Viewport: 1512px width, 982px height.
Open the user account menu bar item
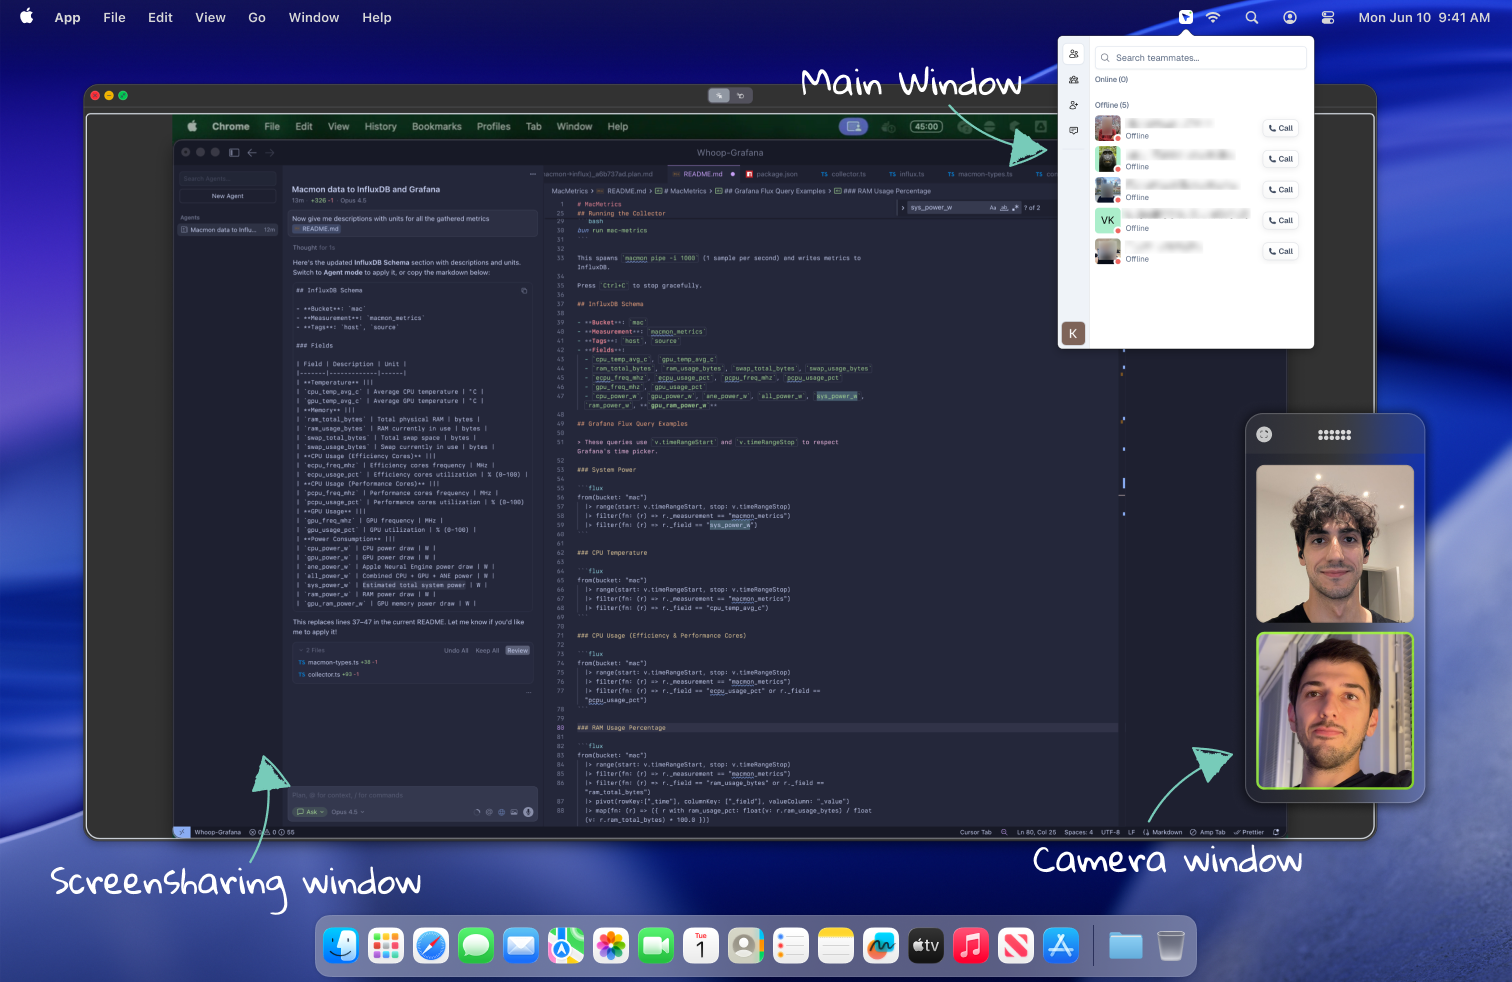point(1290,17)
